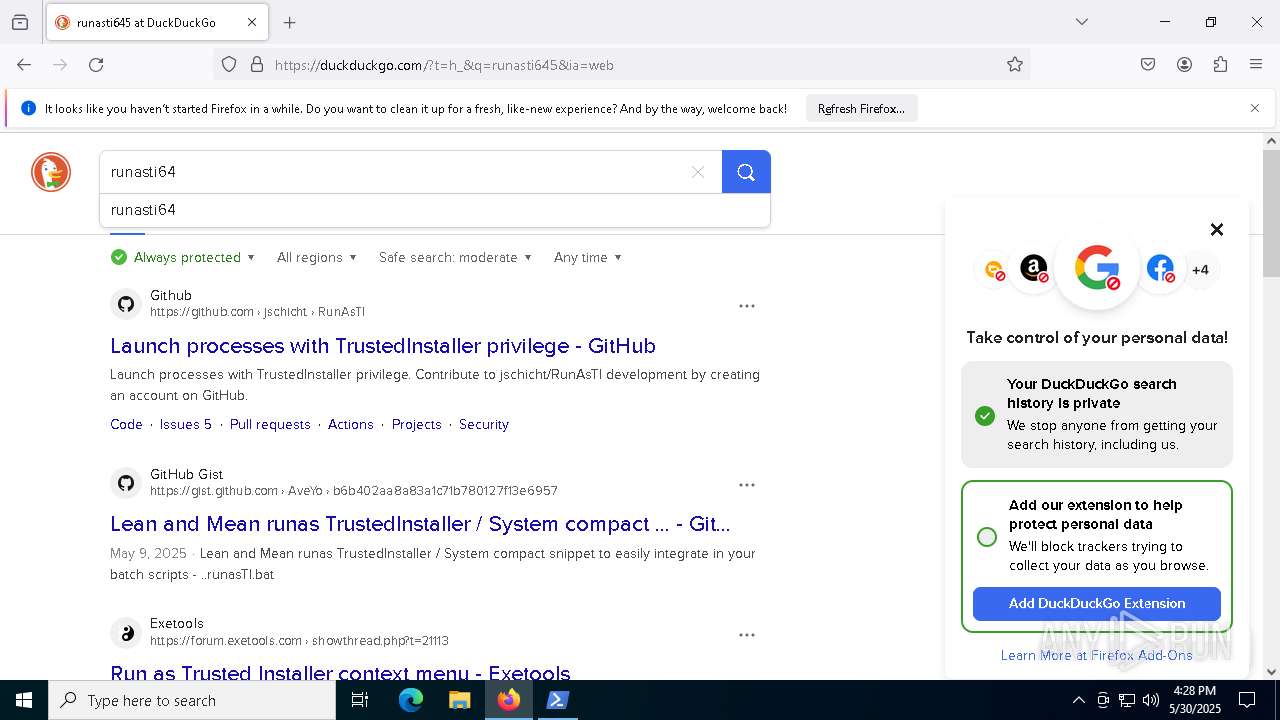Viewport: 1280px width, 720px height.
Task: Click the page vertical scrollbar
Action: 1271,213
